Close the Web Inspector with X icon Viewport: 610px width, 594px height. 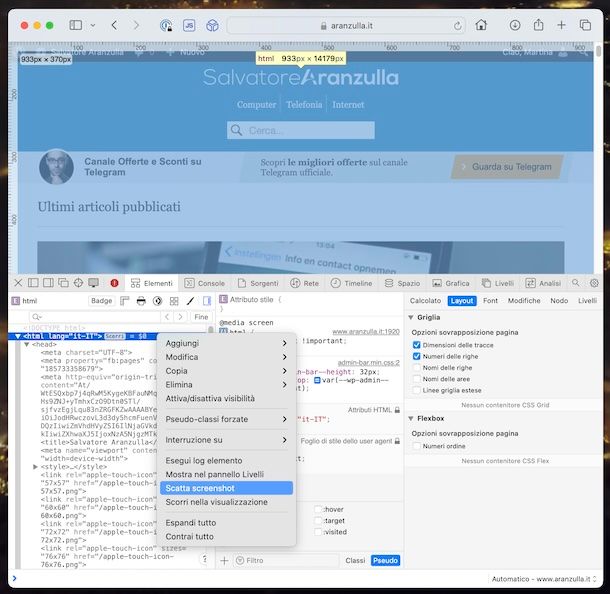18,283
